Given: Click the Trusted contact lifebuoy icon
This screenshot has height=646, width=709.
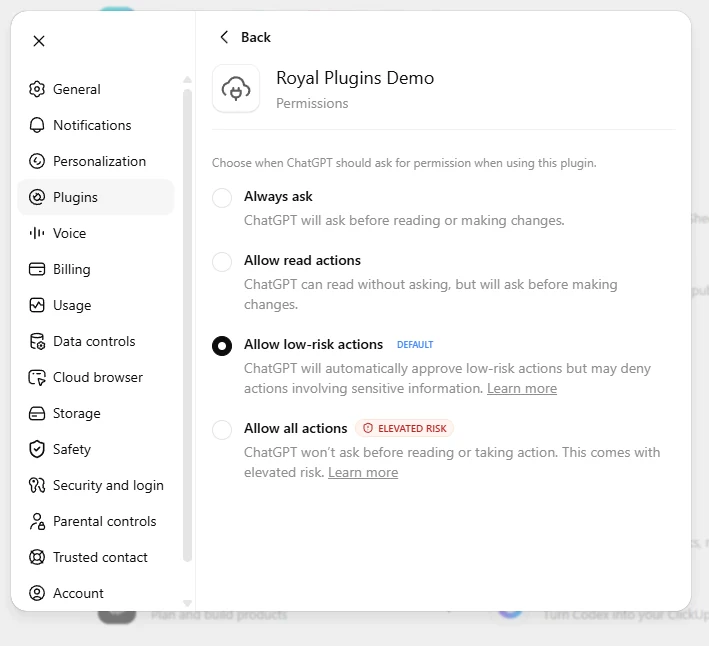Looking at the screenshot, I should click(x=37, y=557).
